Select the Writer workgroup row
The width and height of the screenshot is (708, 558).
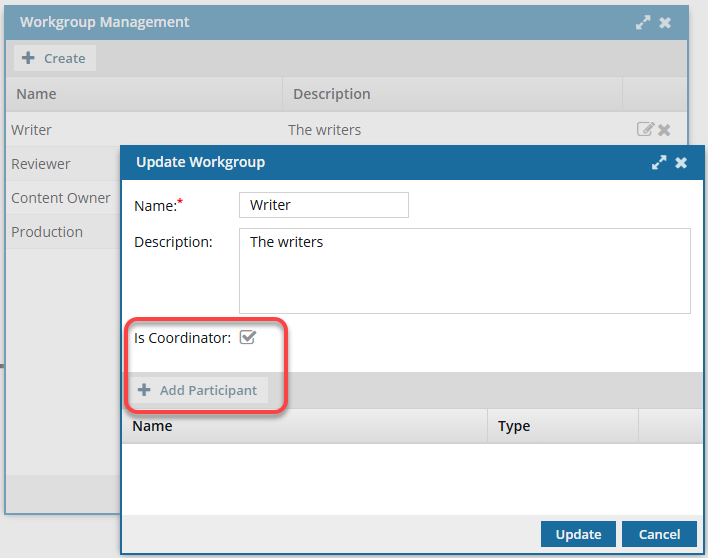(32, 130)
